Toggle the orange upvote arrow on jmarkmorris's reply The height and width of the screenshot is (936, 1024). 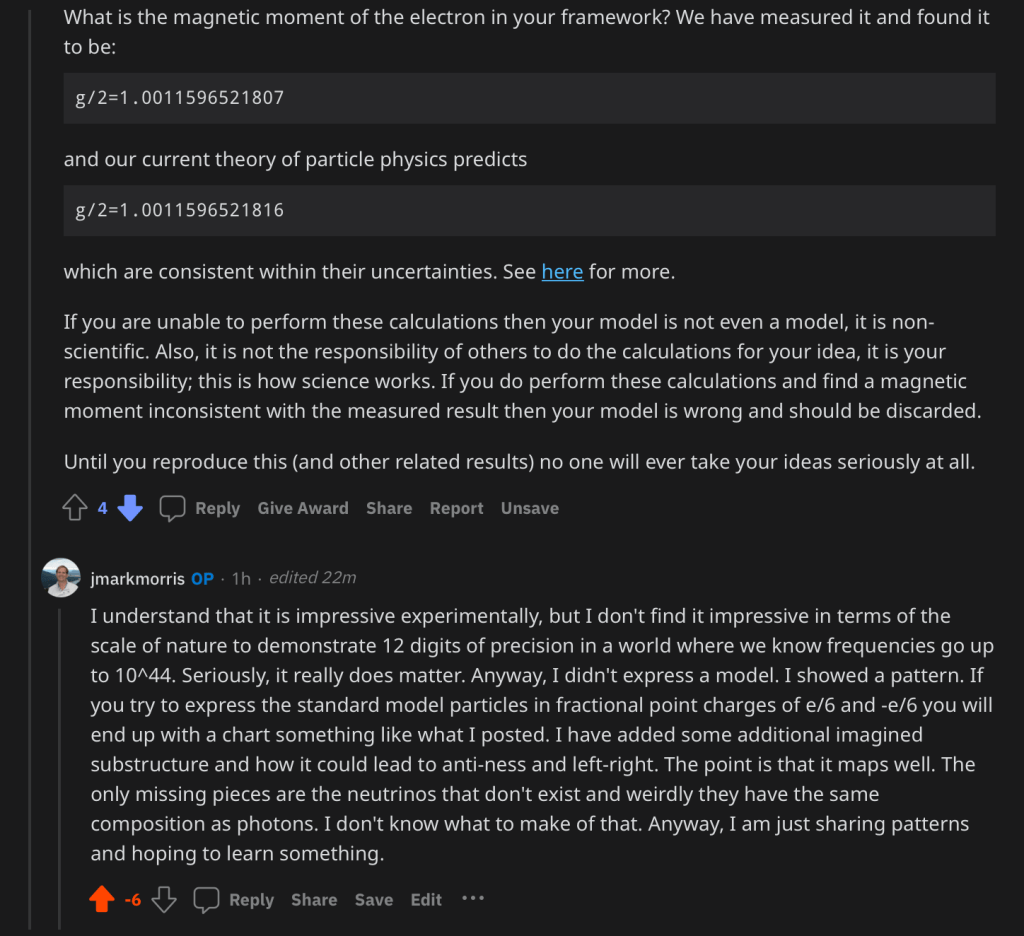click(x=102, y=899)
